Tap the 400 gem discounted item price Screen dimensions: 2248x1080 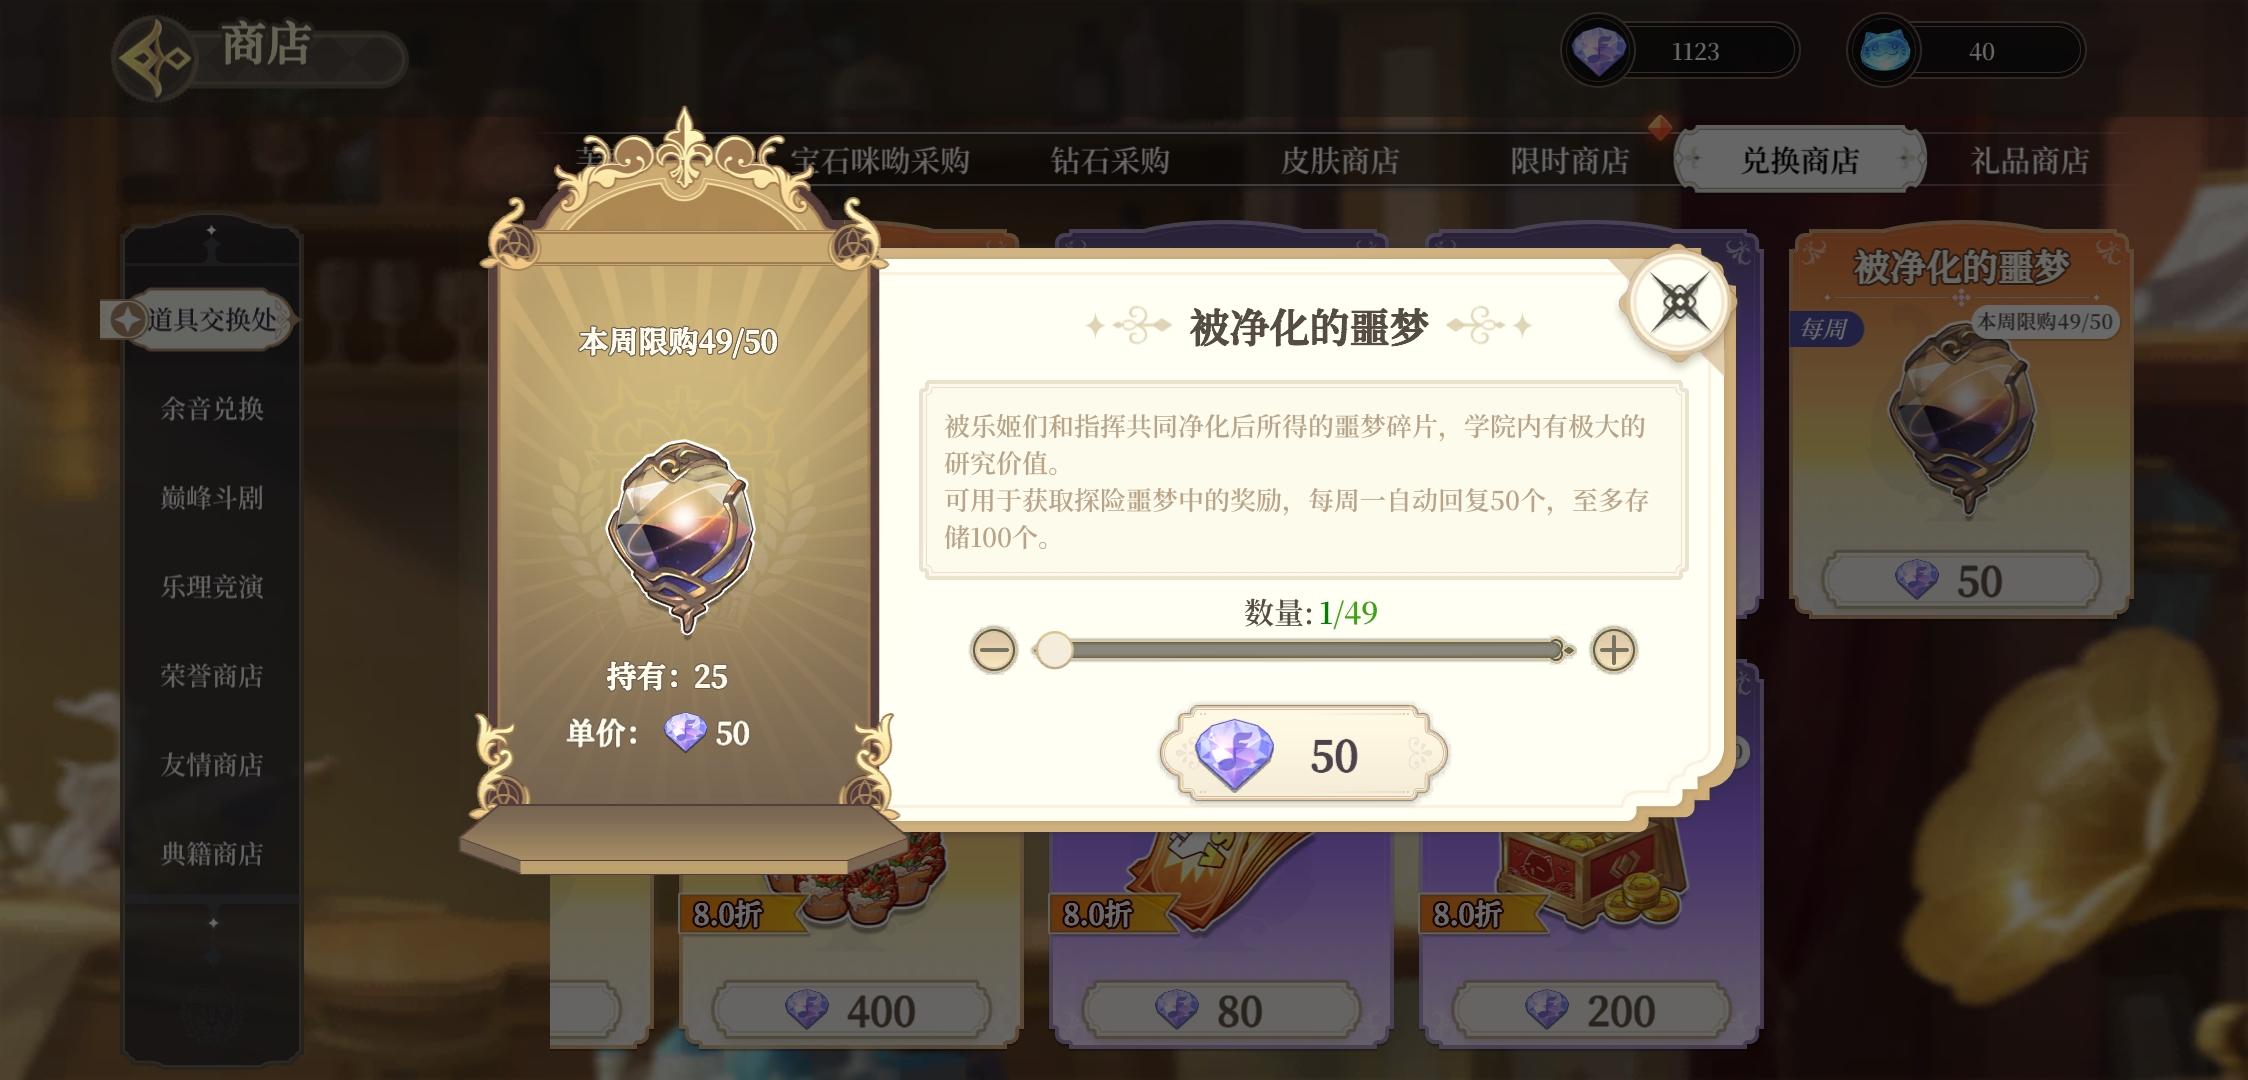coord(851,1011)
